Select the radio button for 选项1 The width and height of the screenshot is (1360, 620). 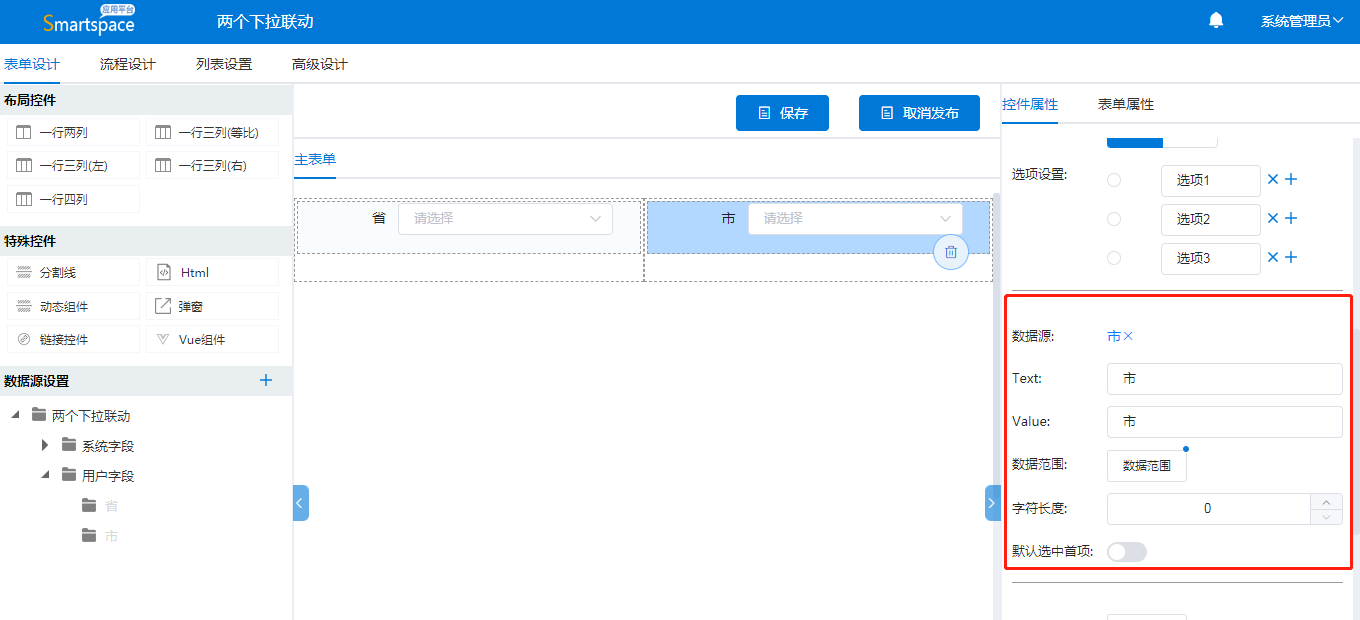[1114, 180]
